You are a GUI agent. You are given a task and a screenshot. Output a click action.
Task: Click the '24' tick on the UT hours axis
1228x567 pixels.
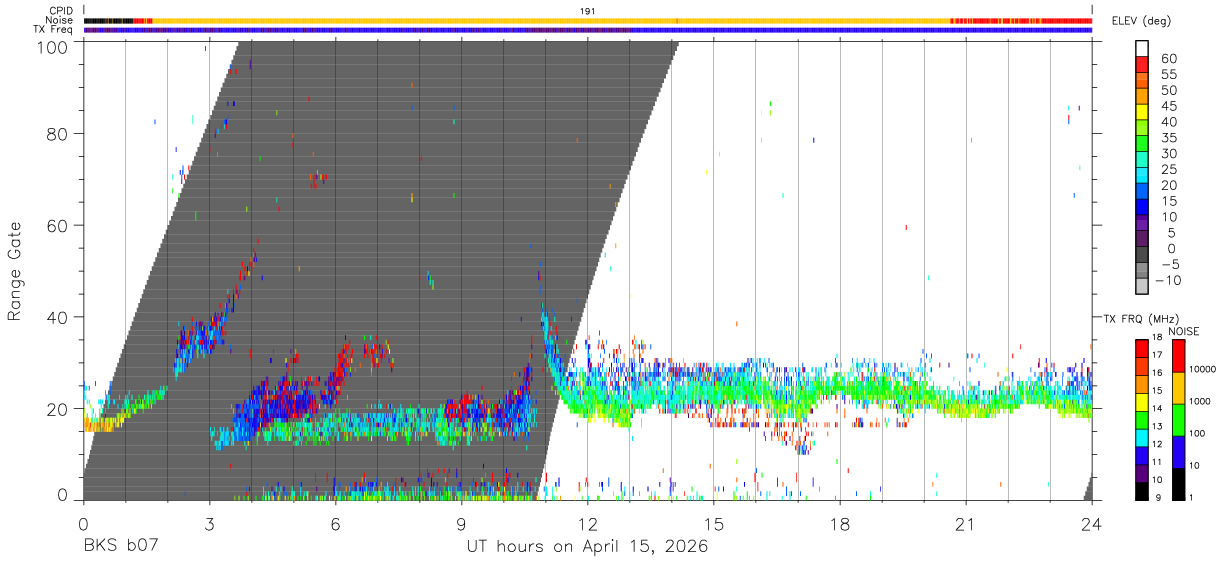tap(1091, 523)
